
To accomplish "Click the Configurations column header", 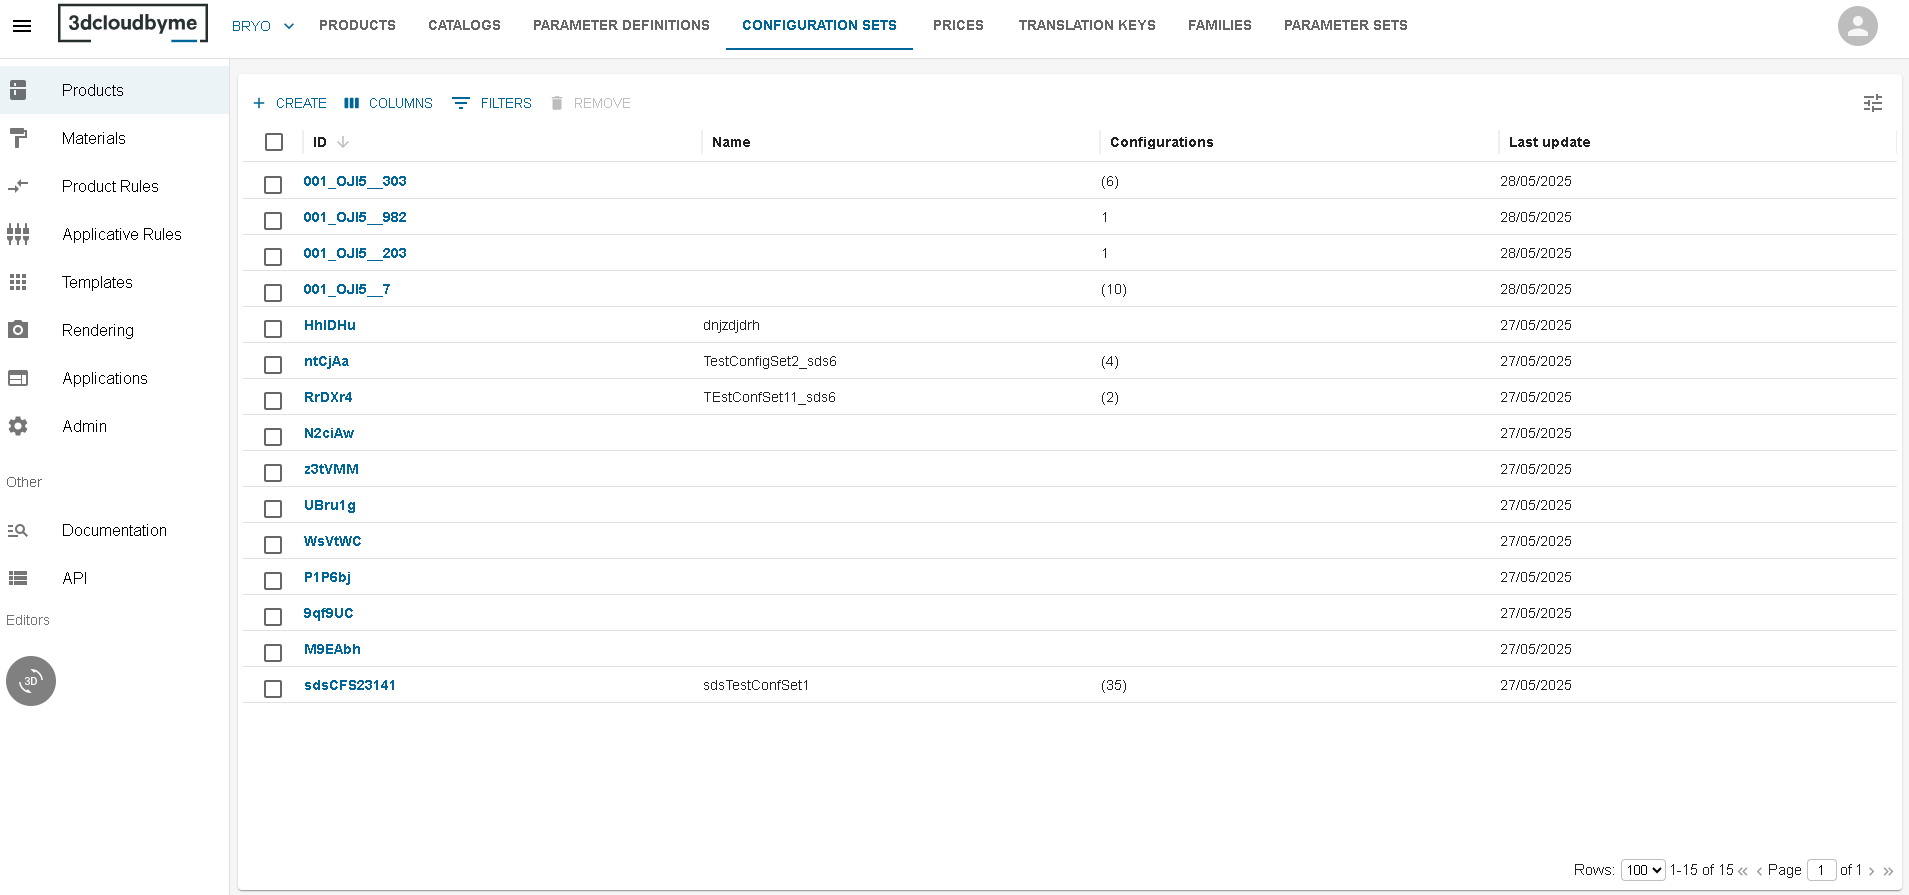I will pyautogui.click(x=1161, y=142).
